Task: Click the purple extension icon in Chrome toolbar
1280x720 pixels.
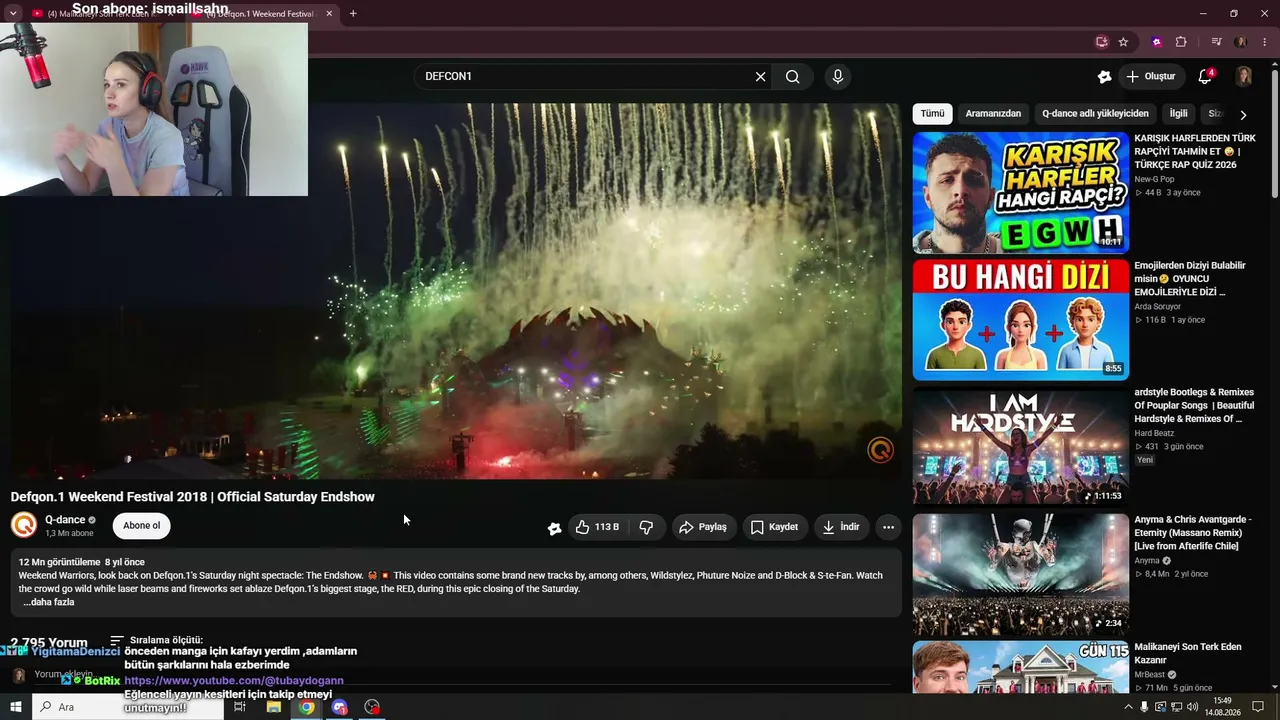Action: (x=1157, y=42)
